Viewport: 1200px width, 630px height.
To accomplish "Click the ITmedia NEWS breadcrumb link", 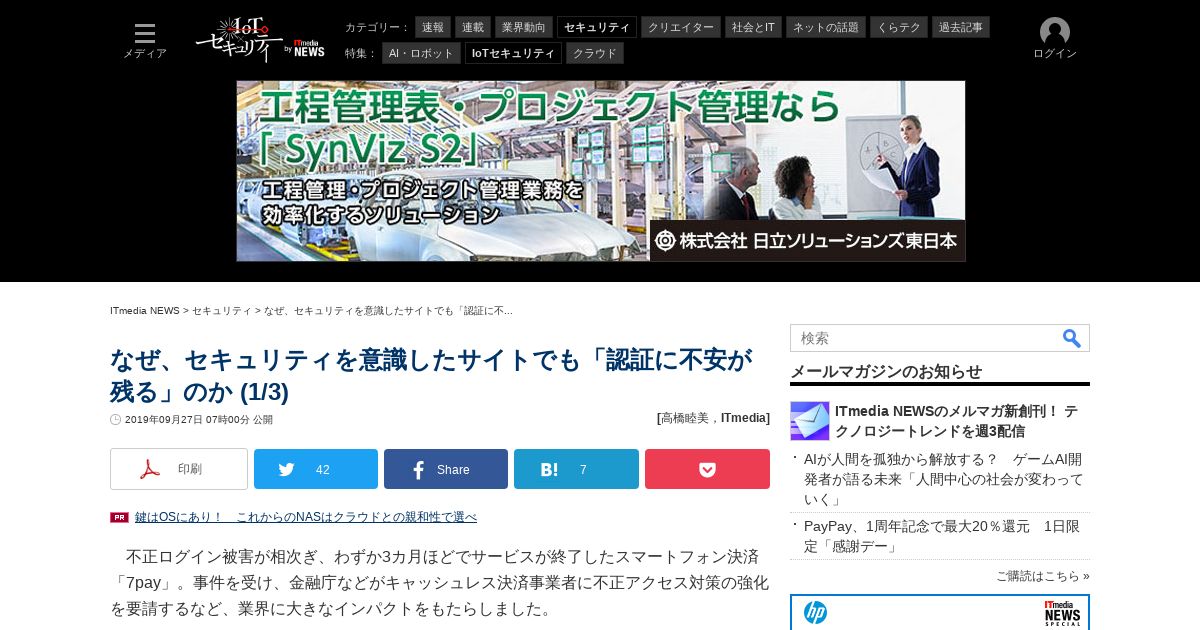I will point(145,311).
